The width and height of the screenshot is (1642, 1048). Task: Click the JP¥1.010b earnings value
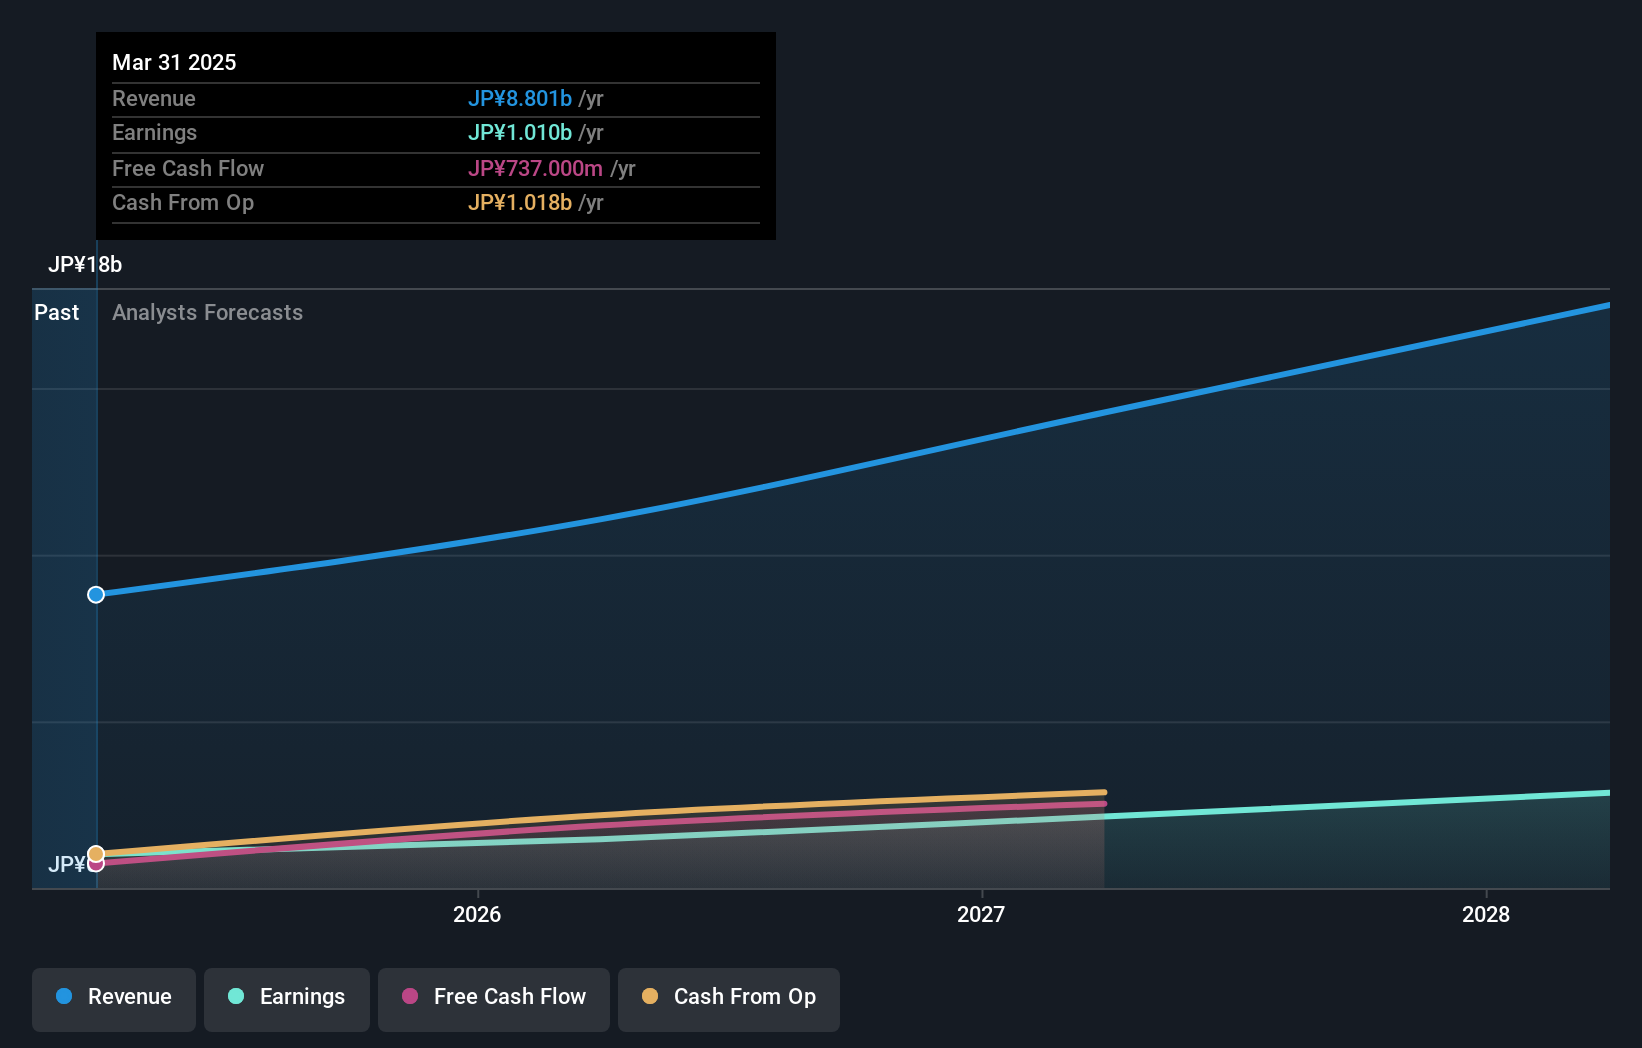point(520,132)
